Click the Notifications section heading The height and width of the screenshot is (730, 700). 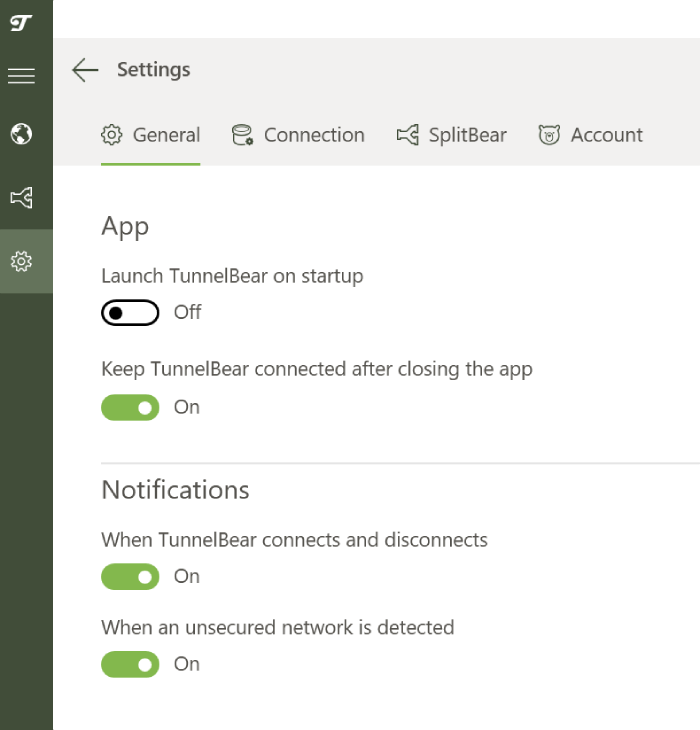click(x=175, y=490)
